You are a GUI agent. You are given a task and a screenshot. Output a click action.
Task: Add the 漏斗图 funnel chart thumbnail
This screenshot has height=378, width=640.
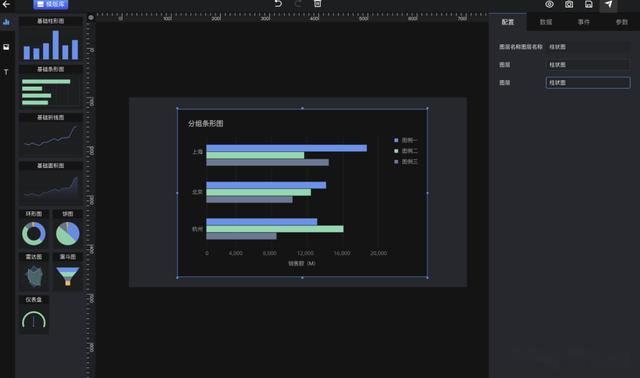[68, 272]
